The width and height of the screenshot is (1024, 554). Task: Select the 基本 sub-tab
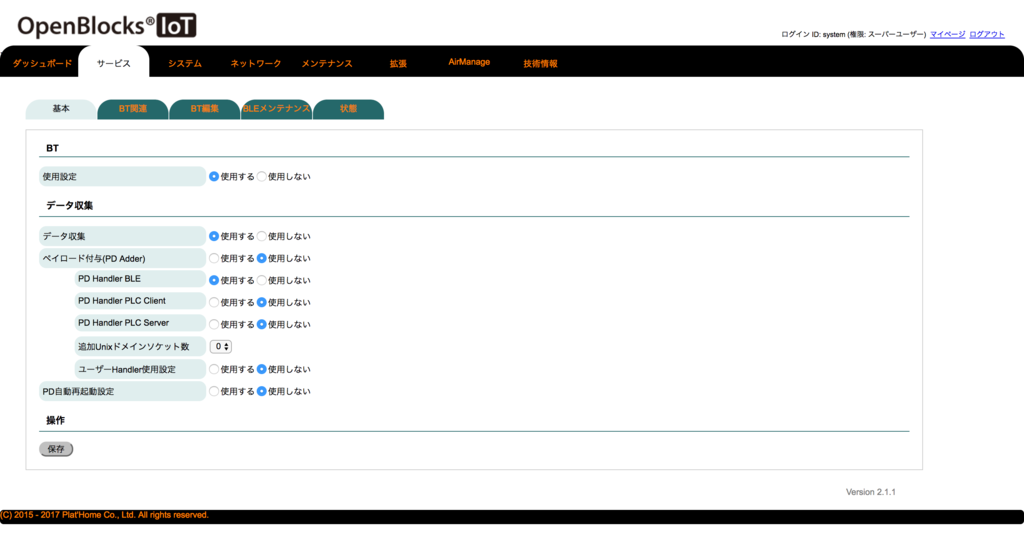(61, 109)
